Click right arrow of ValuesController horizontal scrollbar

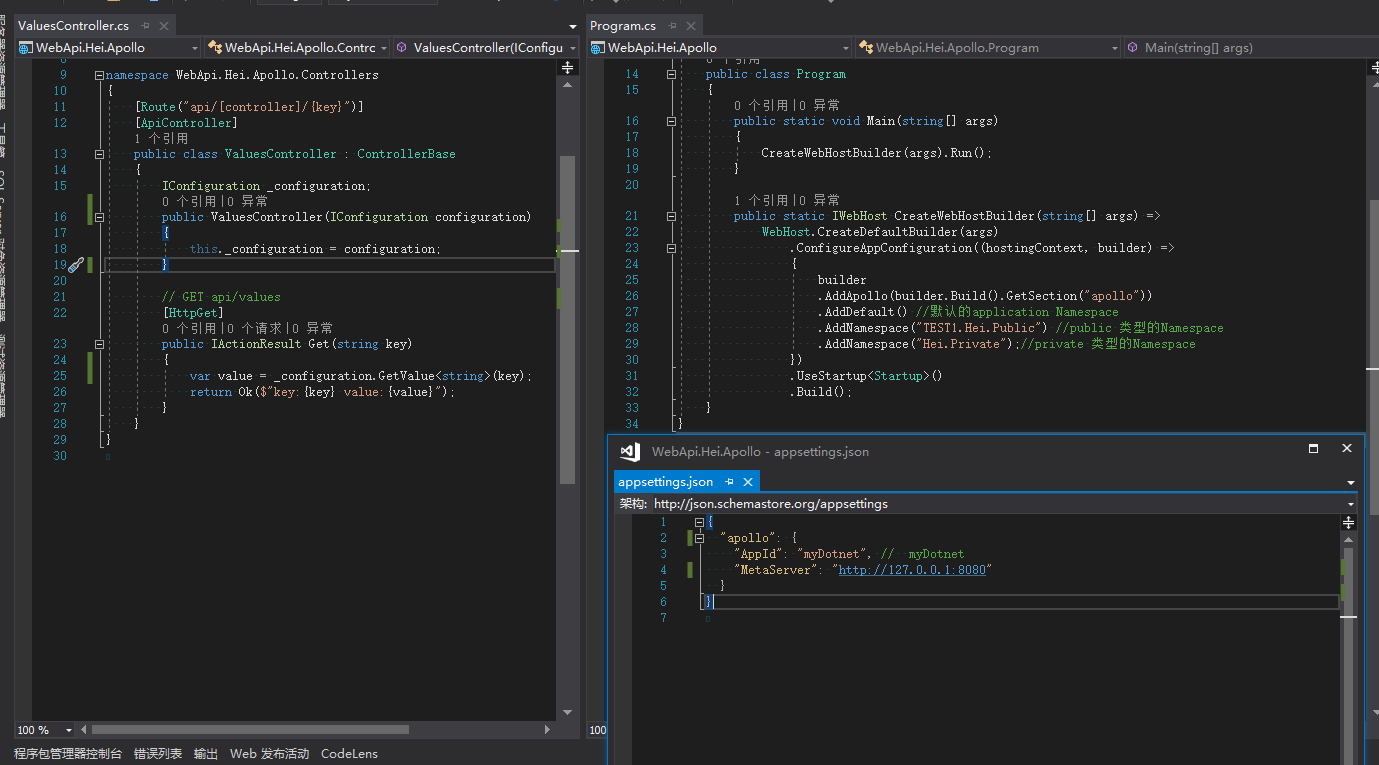(x=548, y=730)
